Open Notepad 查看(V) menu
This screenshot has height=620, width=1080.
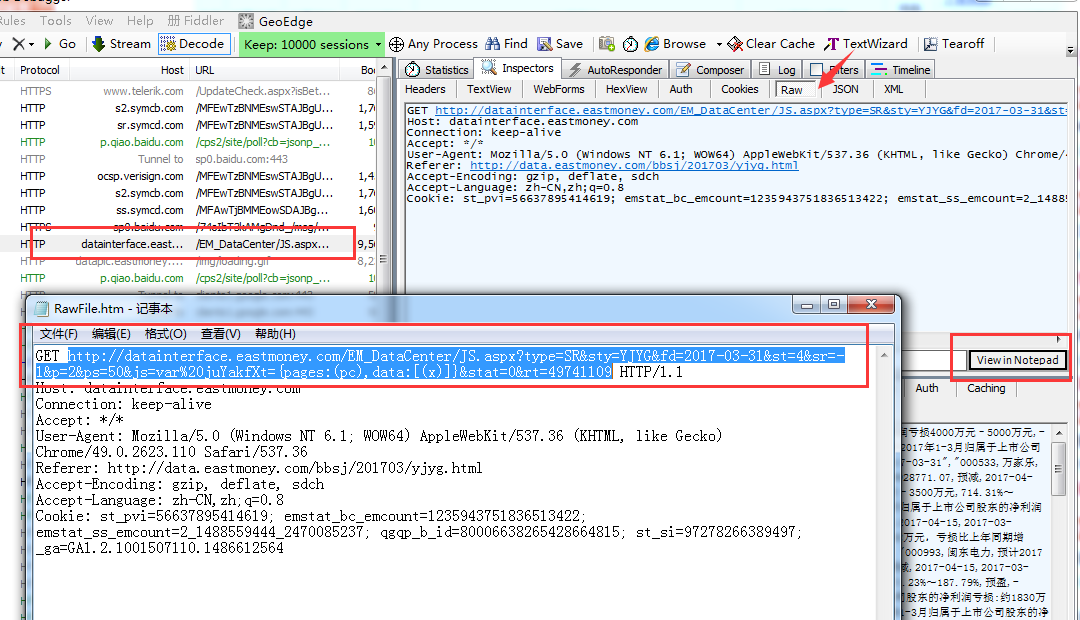pos(221,334)
